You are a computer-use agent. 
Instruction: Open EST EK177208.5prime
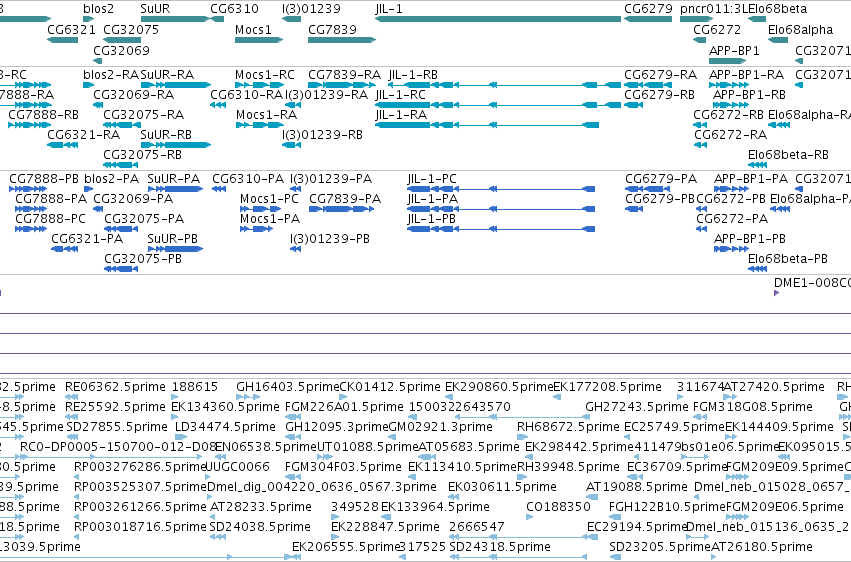607,387
